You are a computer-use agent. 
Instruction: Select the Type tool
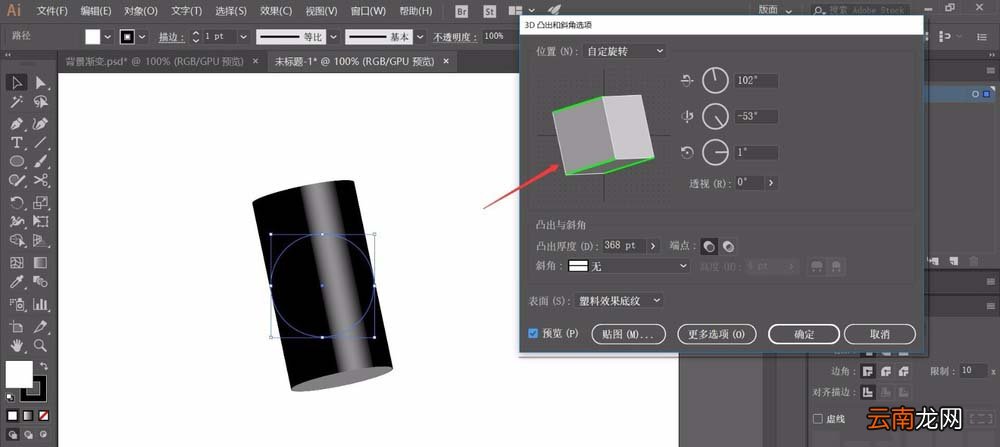pyautogui.click(x=17, y=142)
